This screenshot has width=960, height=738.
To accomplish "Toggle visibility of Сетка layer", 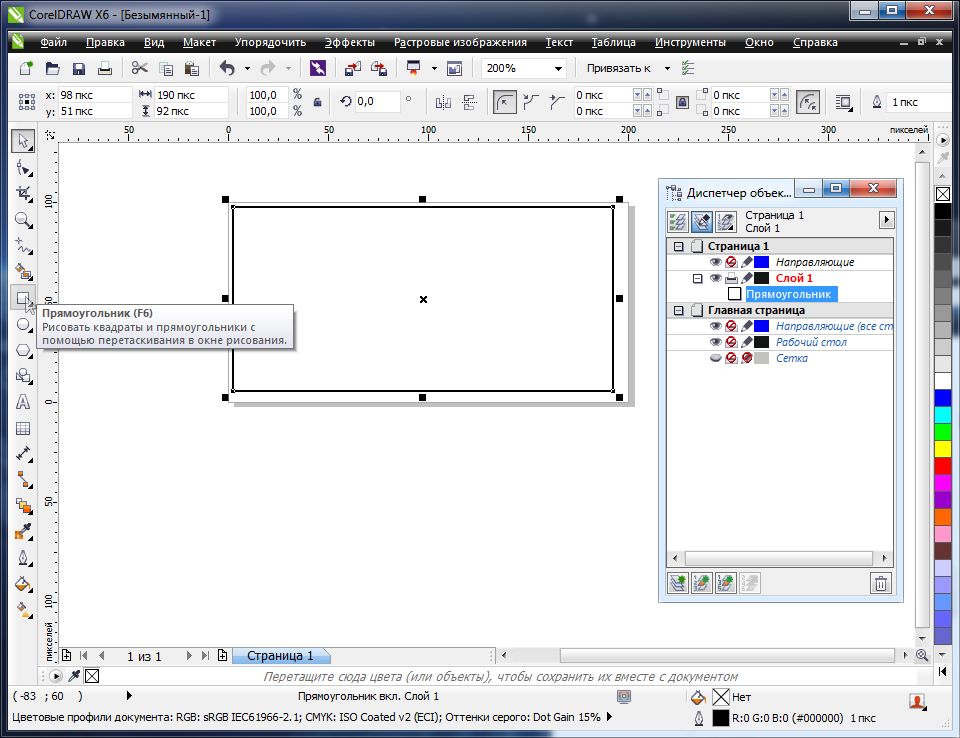I will point(715,358).
